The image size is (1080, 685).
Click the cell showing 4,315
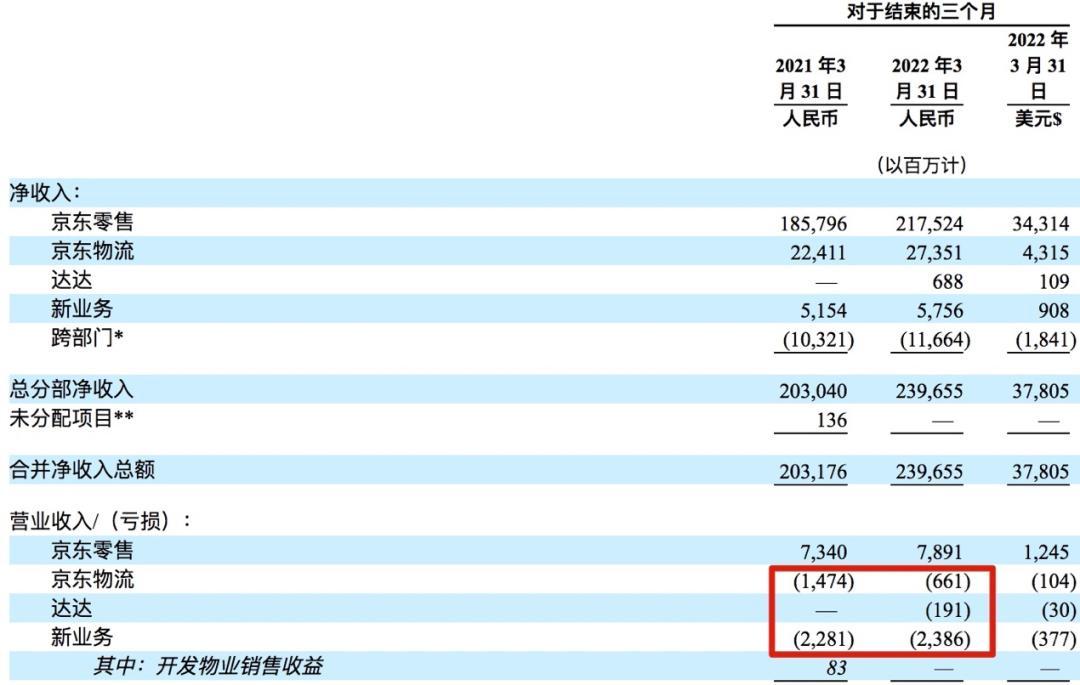coord(1046,253)
